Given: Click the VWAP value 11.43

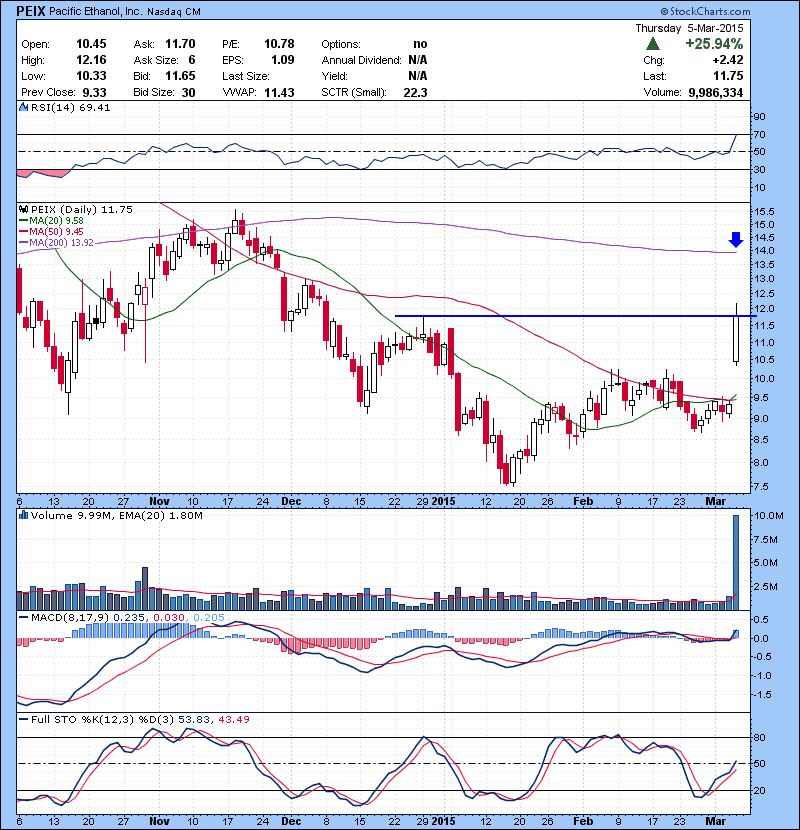Looking at the screenshot, I should pos(279,93).
